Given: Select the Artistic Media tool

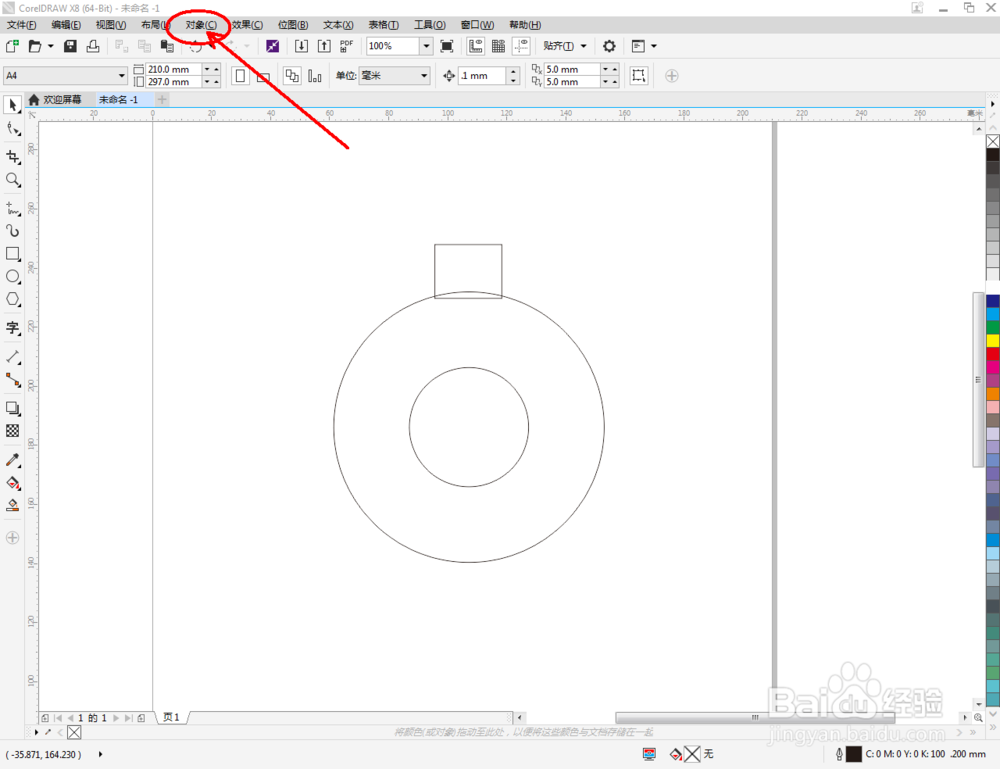Looking at the screenshot, I should [x=13, y=231].
